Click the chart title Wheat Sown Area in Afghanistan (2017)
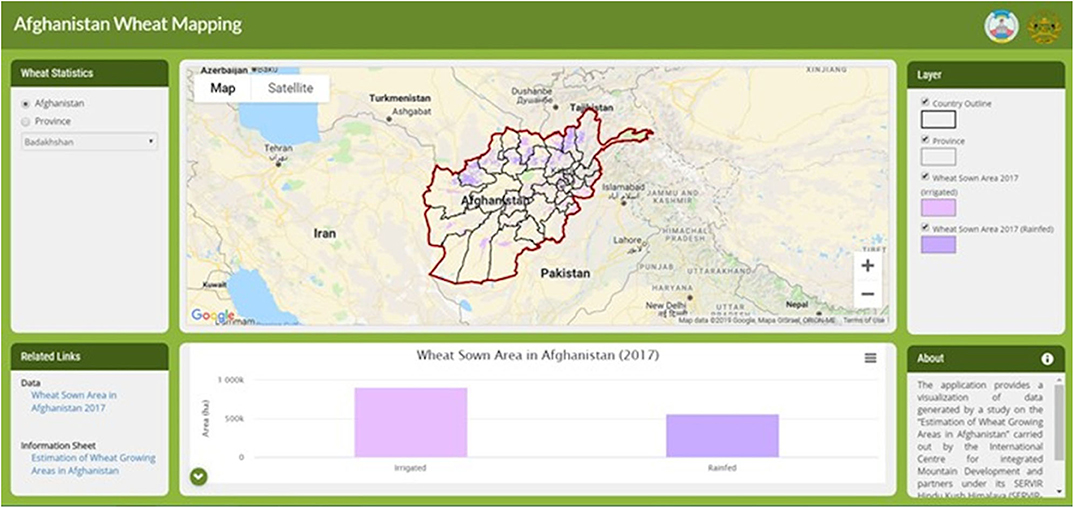1074x508 pixels. tap(538, 356)
